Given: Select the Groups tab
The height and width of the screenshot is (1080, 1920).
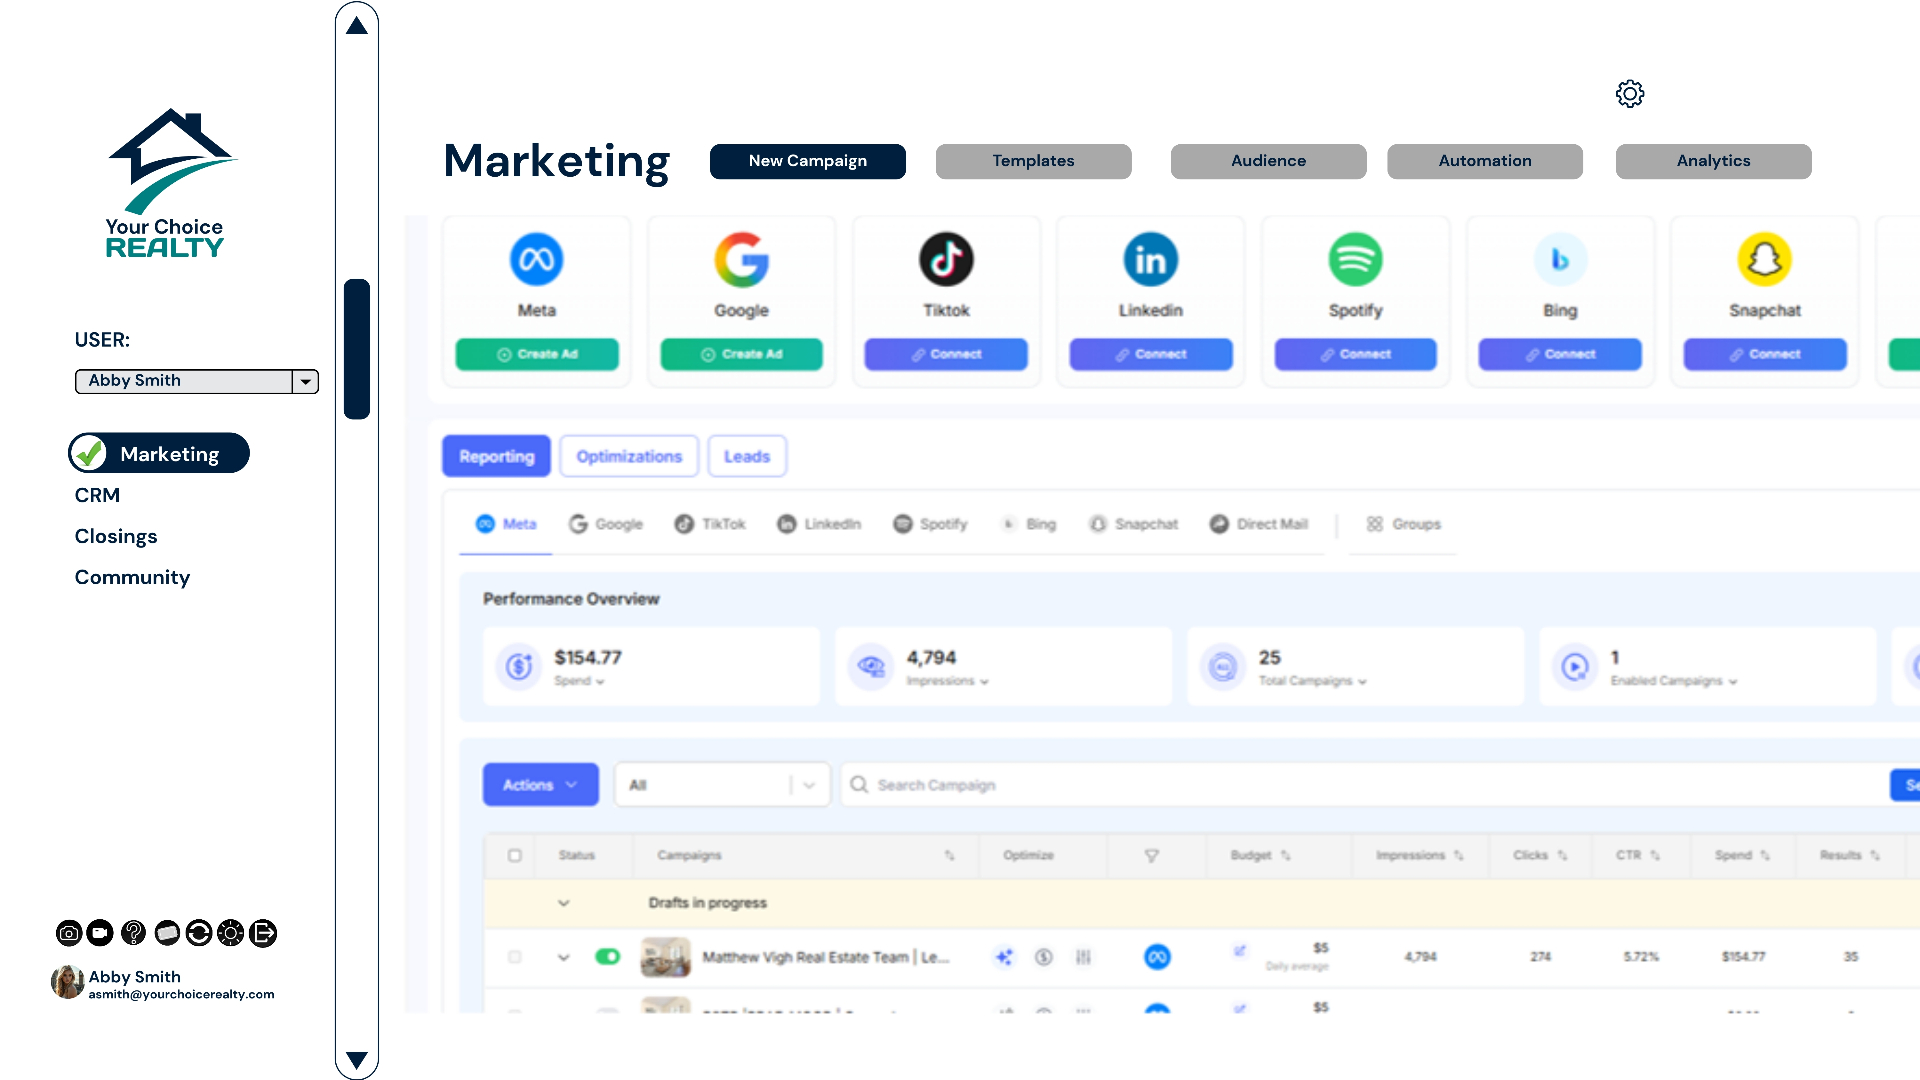Looking at the screenshot, I should click(1403, 524).
